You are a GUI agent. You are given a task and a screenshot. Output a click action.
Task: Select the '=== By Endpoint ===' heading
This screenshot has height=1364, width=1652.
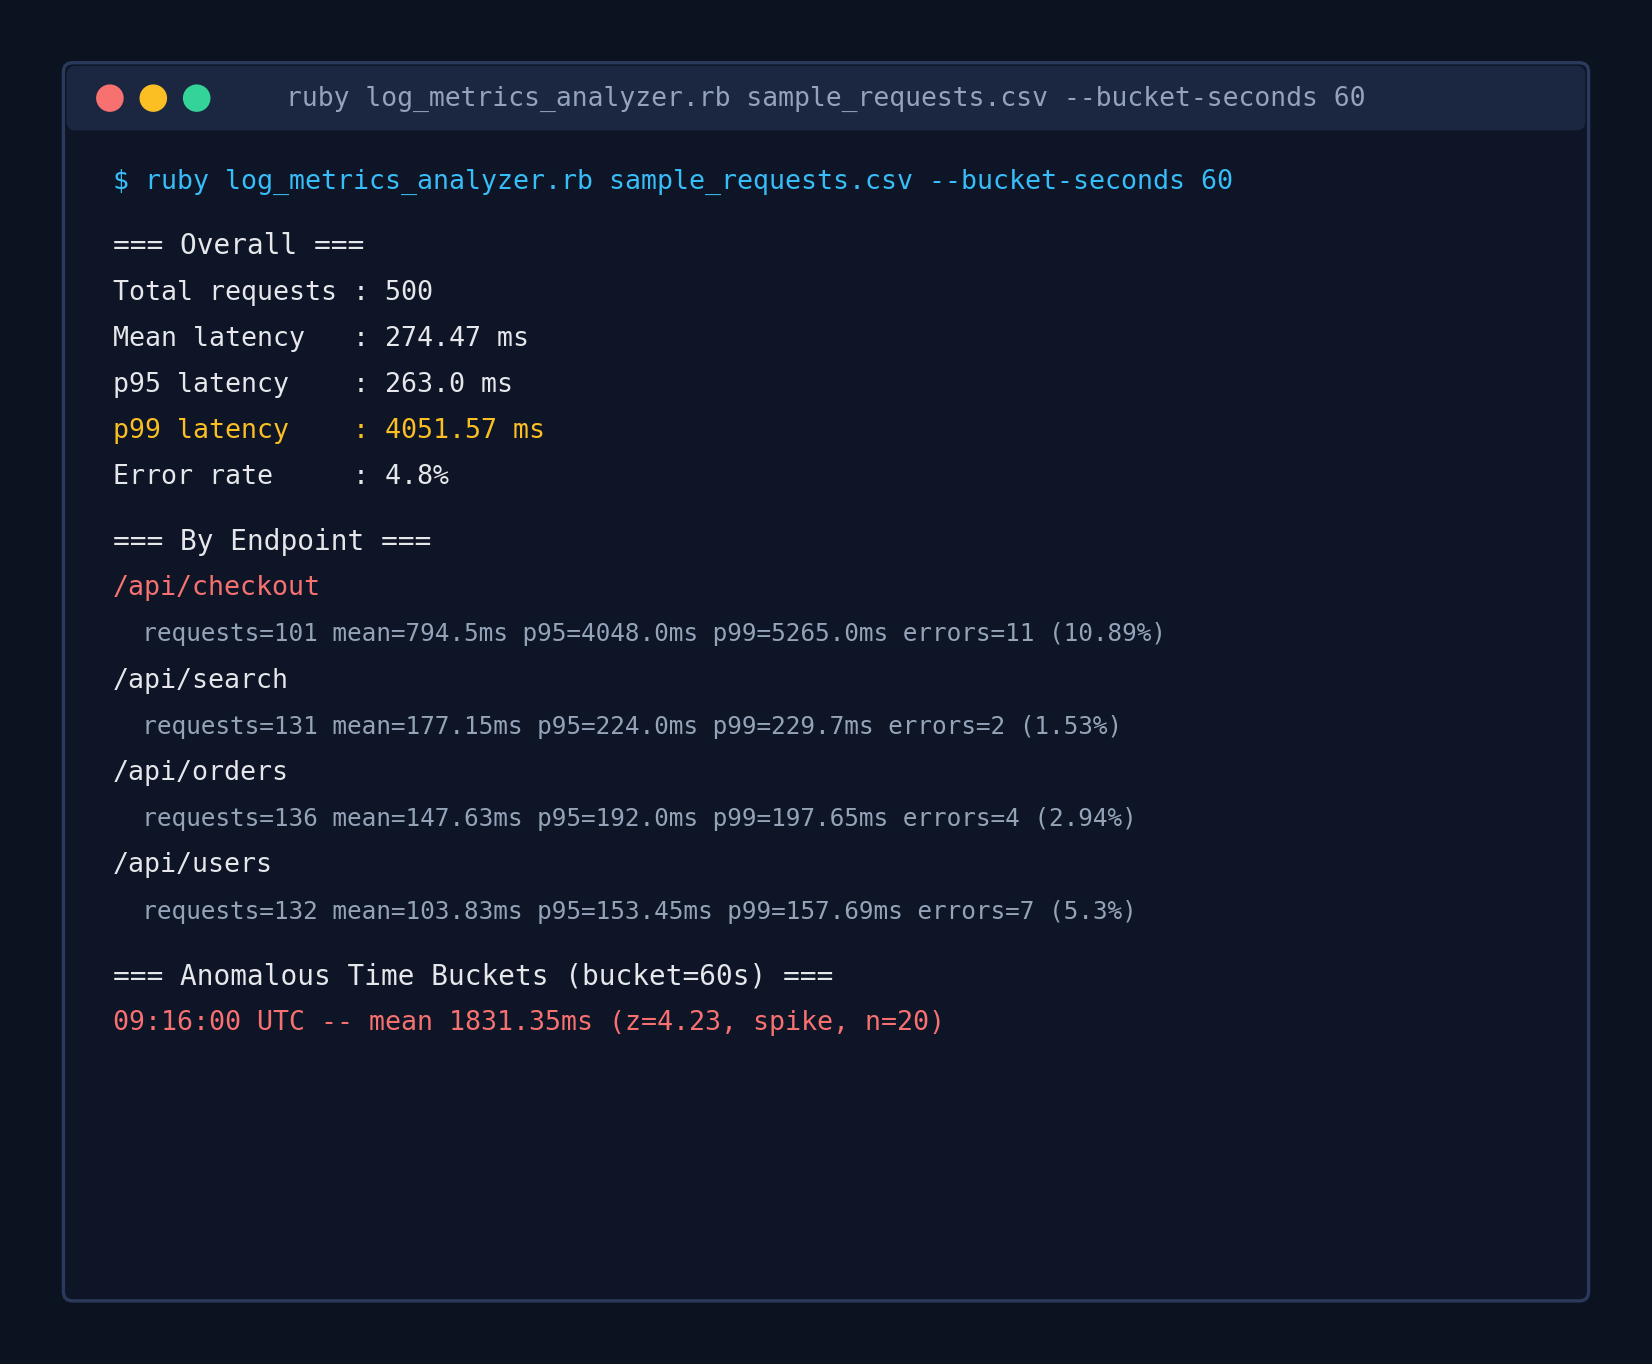pos(272,541)
